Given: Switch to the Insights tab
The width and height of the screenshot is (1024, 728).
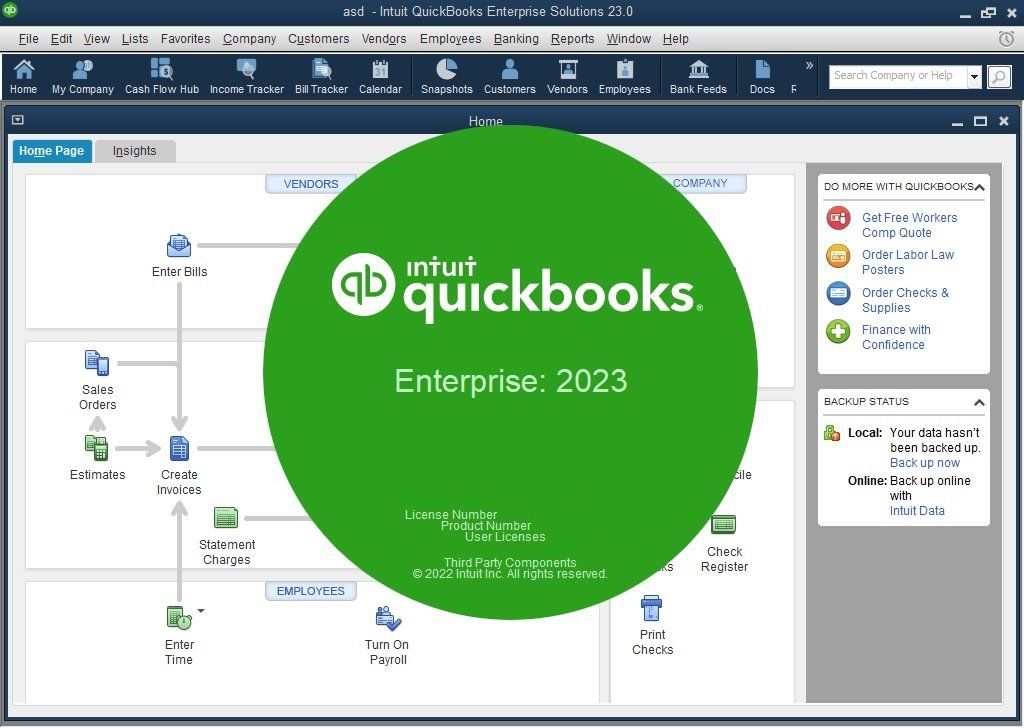Looking at the screenshot, I should pyautogui.click(x=135, y=151).
